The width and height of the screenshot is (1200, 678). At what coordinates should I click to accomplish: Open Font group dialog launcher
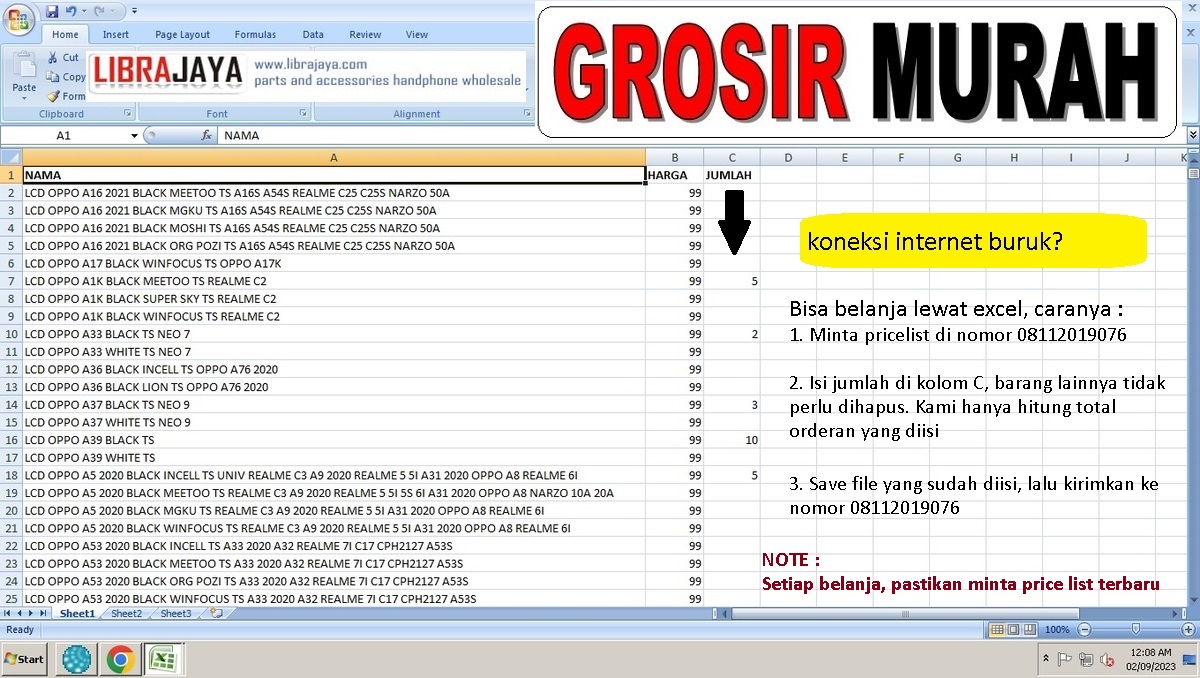point(304,114)
